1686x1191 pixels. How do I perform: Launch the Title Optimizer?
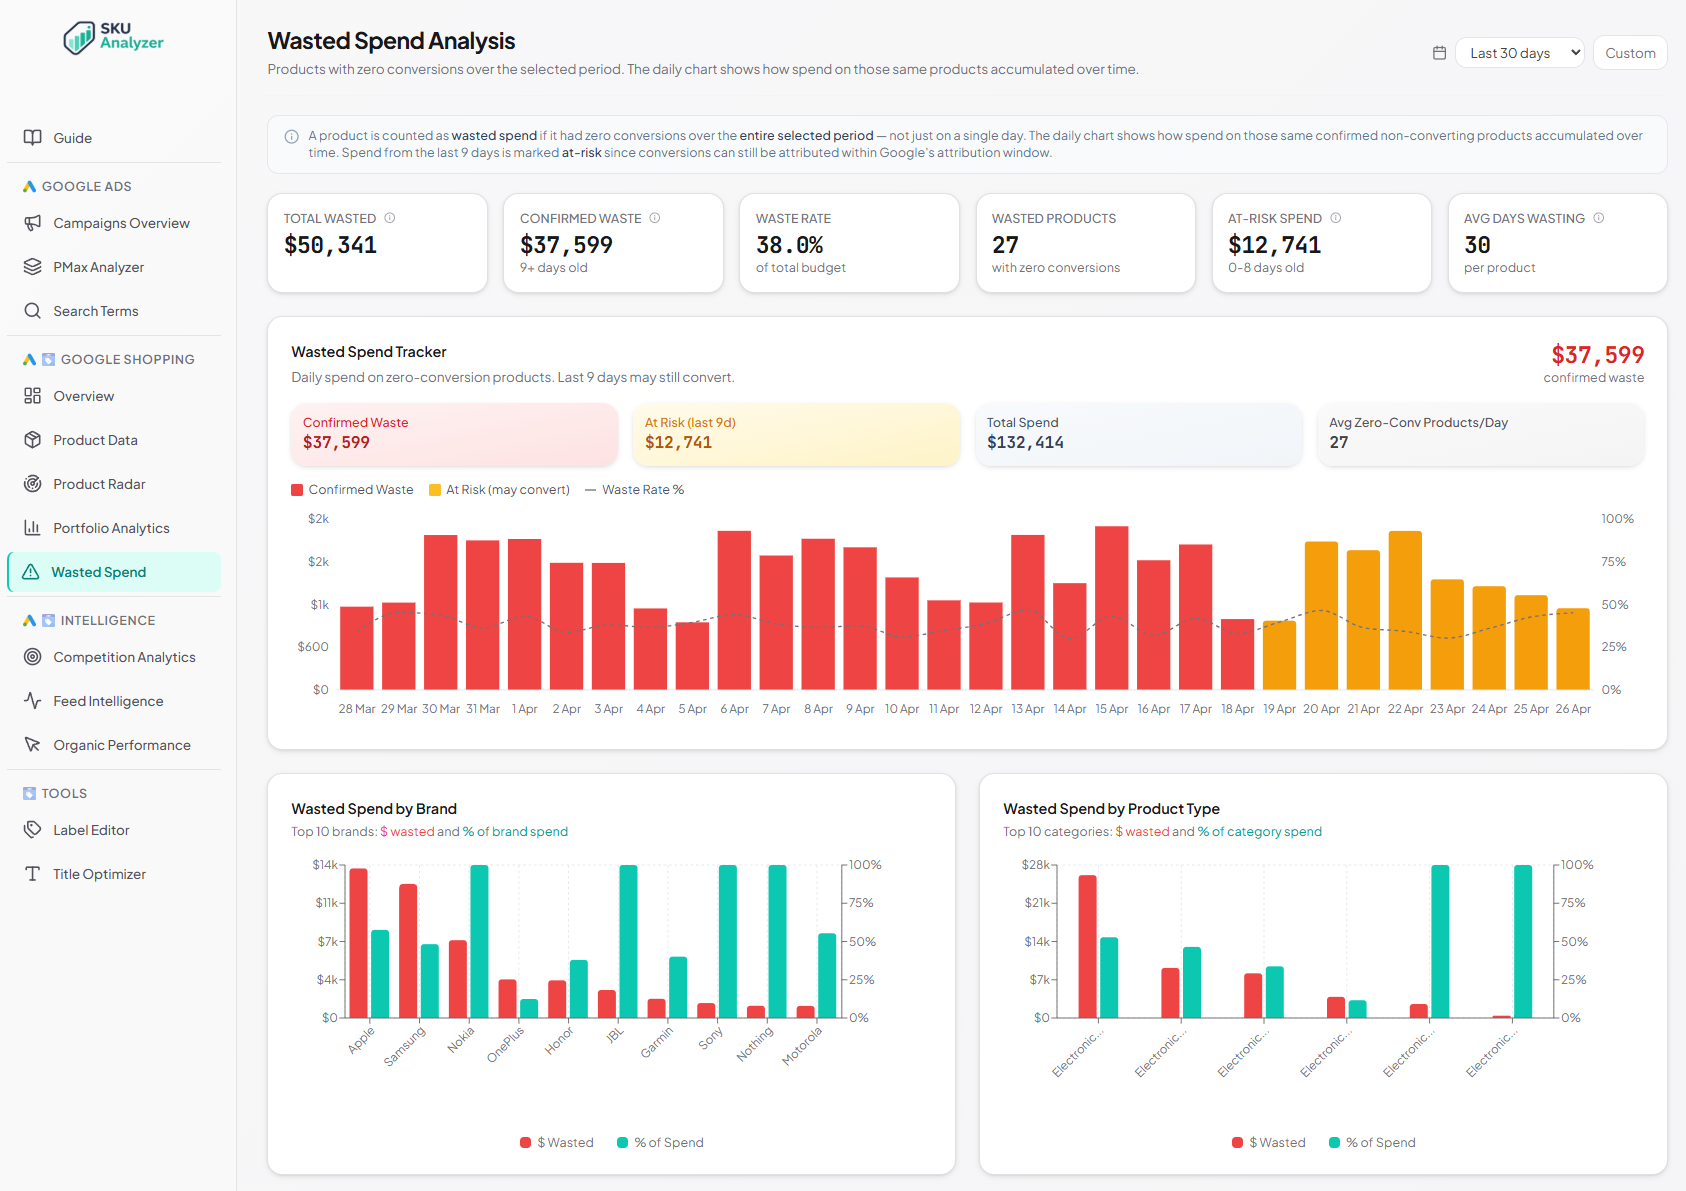tap(99, 873)
